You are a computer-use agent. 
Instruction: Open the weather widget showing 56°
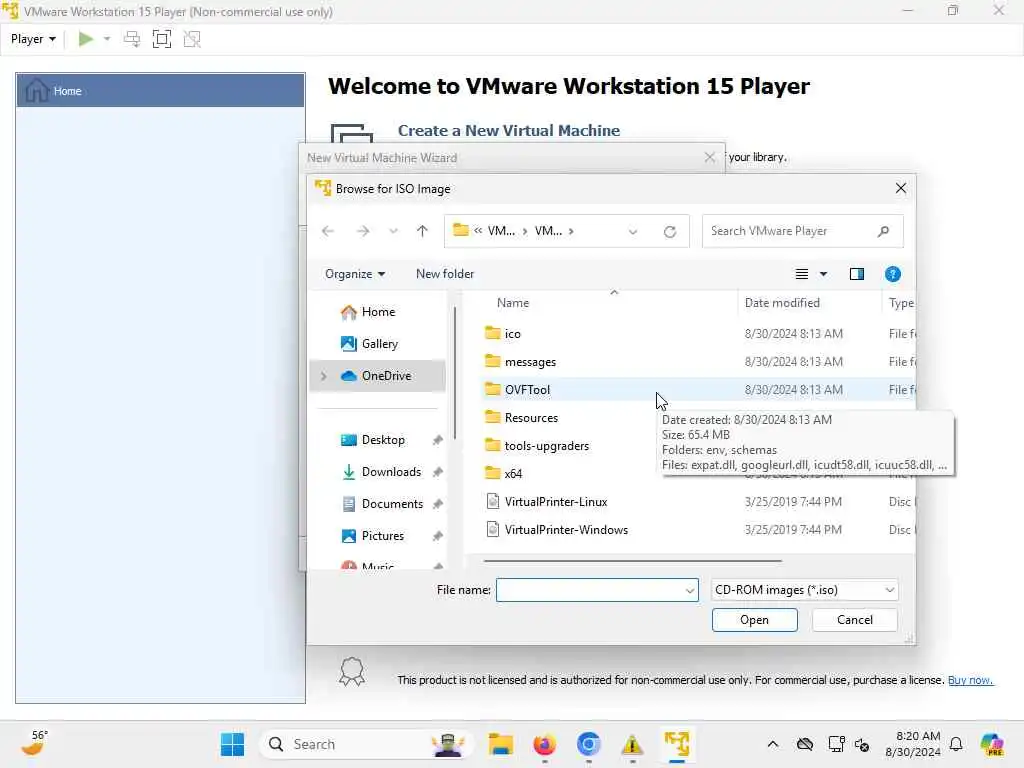[x=33, y=744]
